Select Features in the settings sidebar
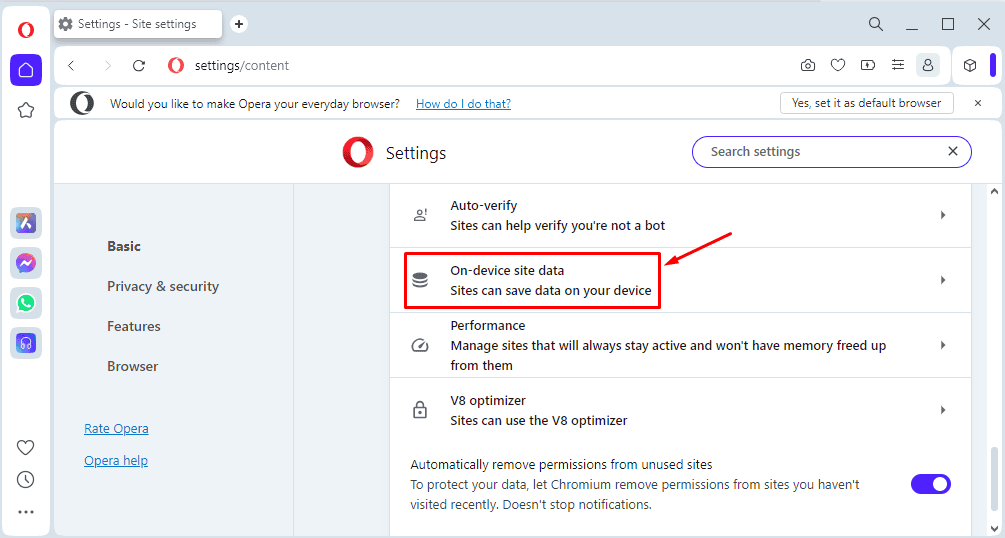1005x538 pixels. click(133, 326)
